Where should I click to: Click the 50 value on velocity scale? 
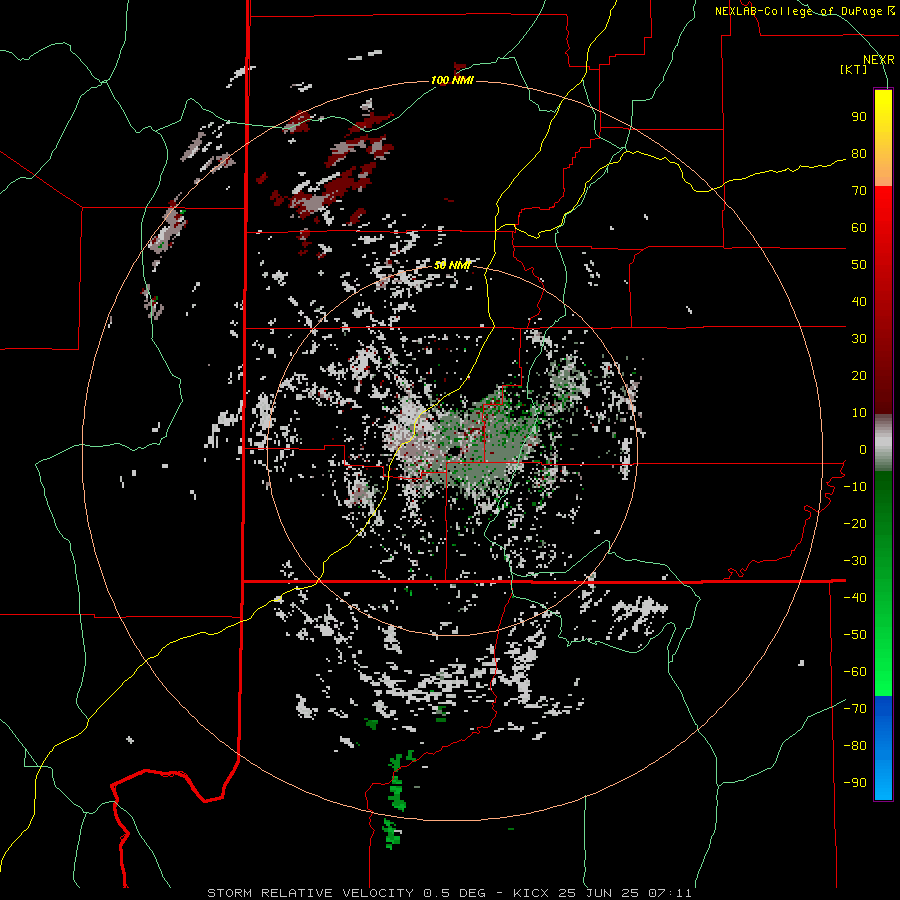(x=859, y=265)
